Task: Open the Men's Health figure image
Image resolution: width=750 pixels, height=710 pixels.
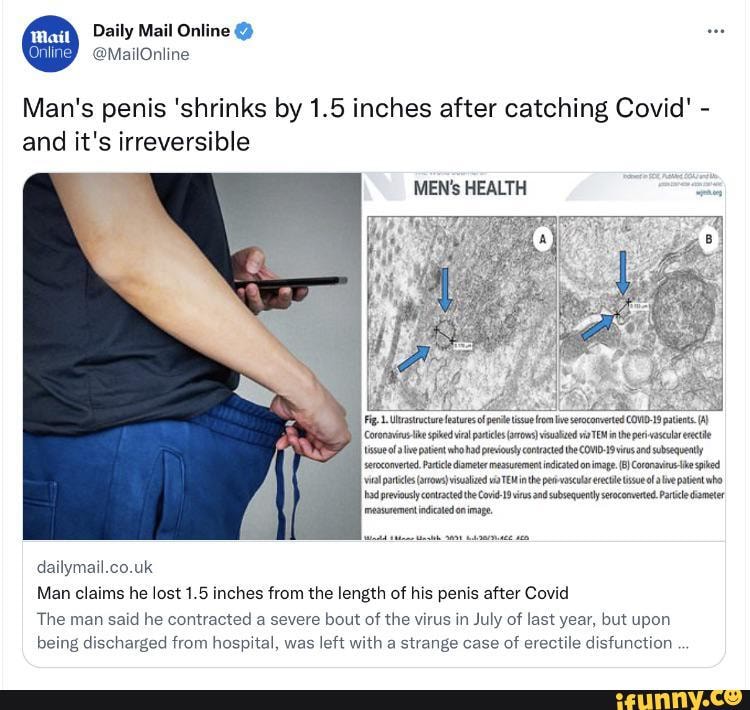Action: click(x=544, y=356)
